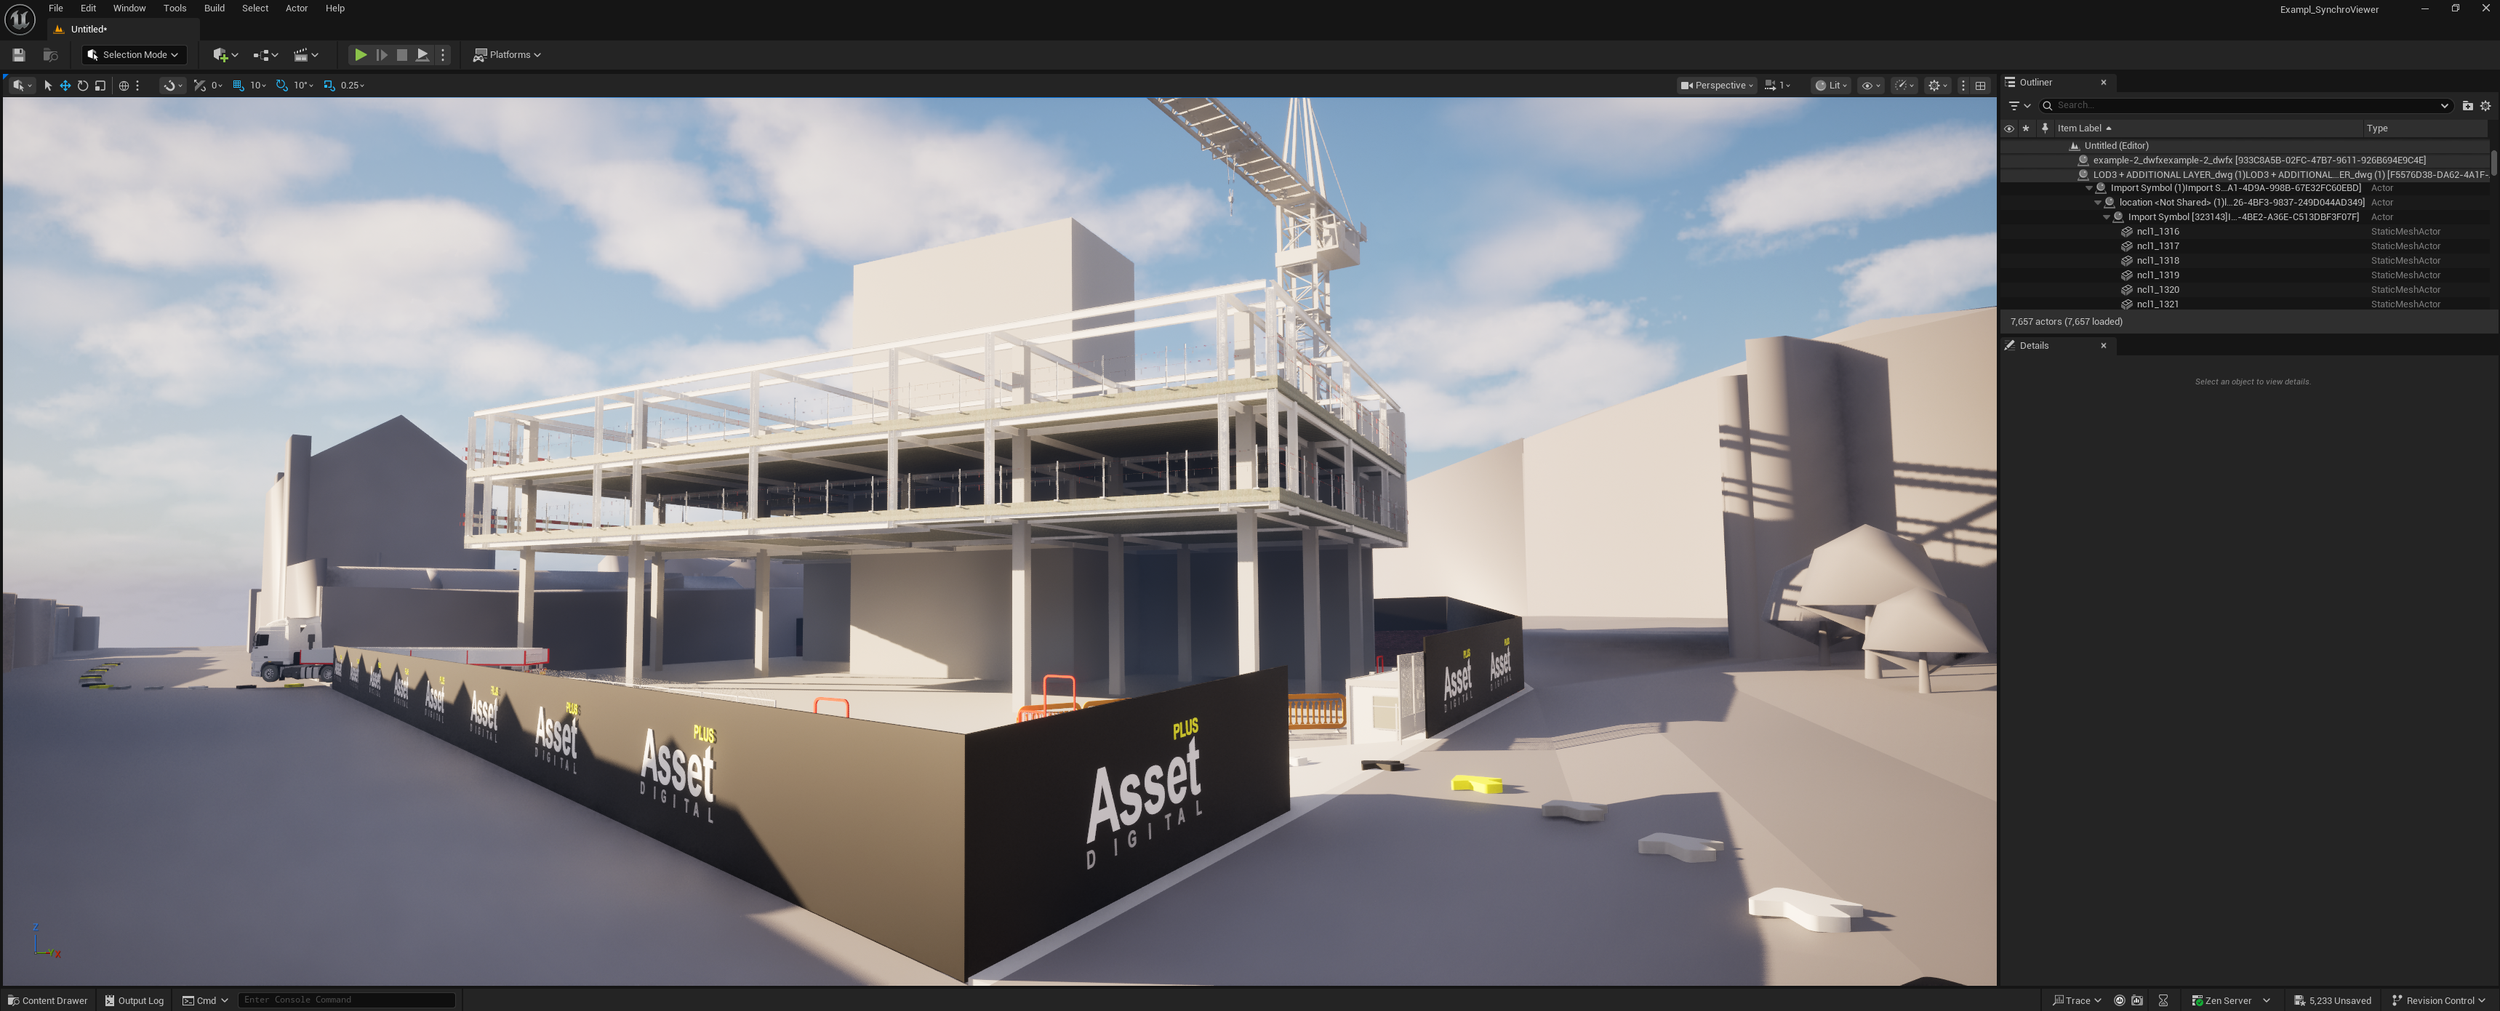This screenshot has width=2500, height=1011.
Task: Sort by the Item Label column
Action: point(2207,129)
